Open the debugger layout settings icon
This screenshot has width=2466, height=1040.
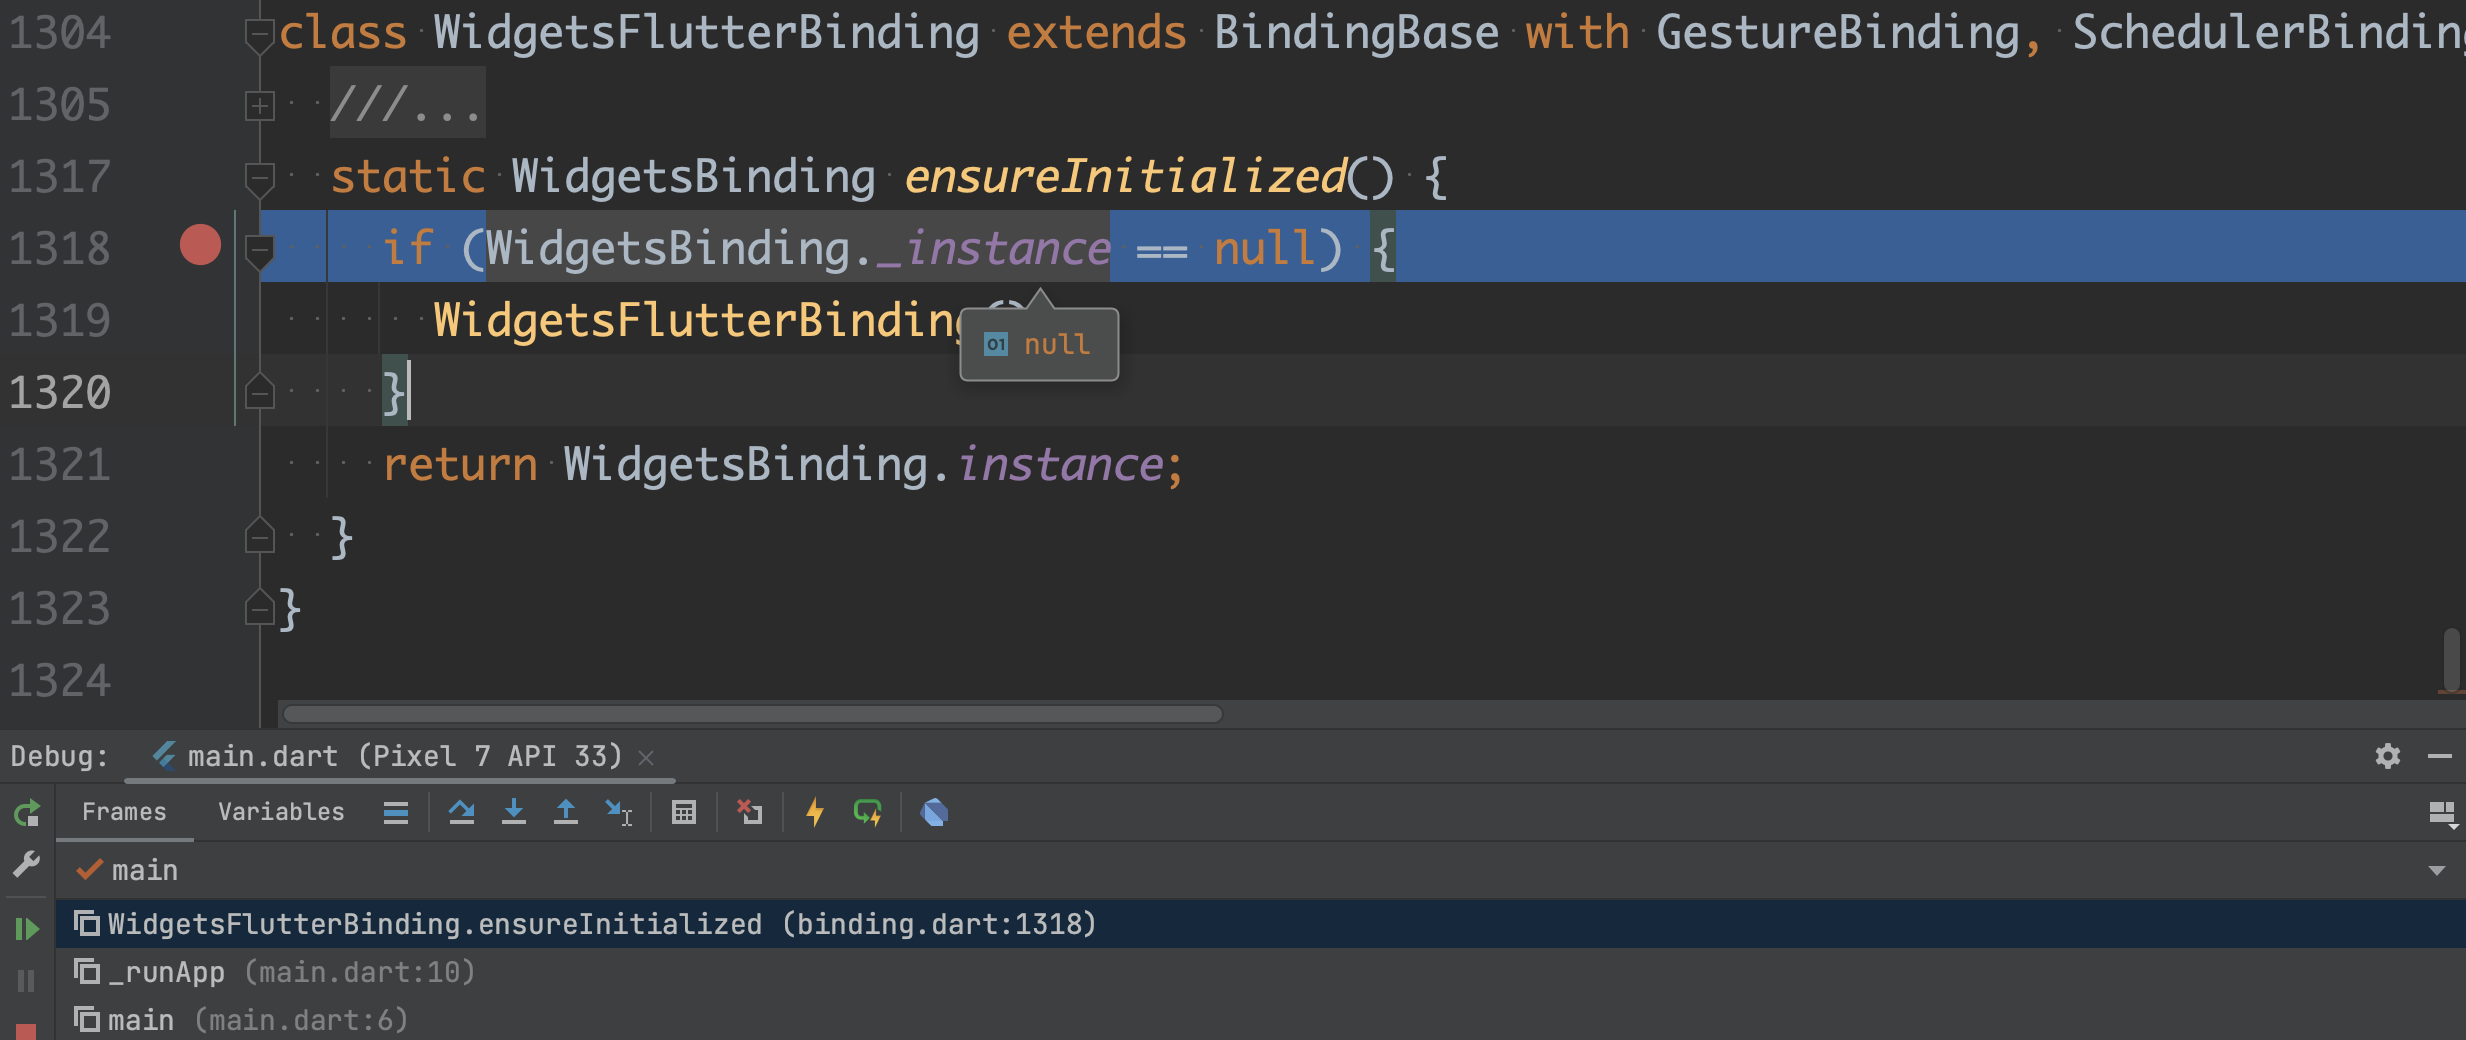click(x=2443, y=815)
